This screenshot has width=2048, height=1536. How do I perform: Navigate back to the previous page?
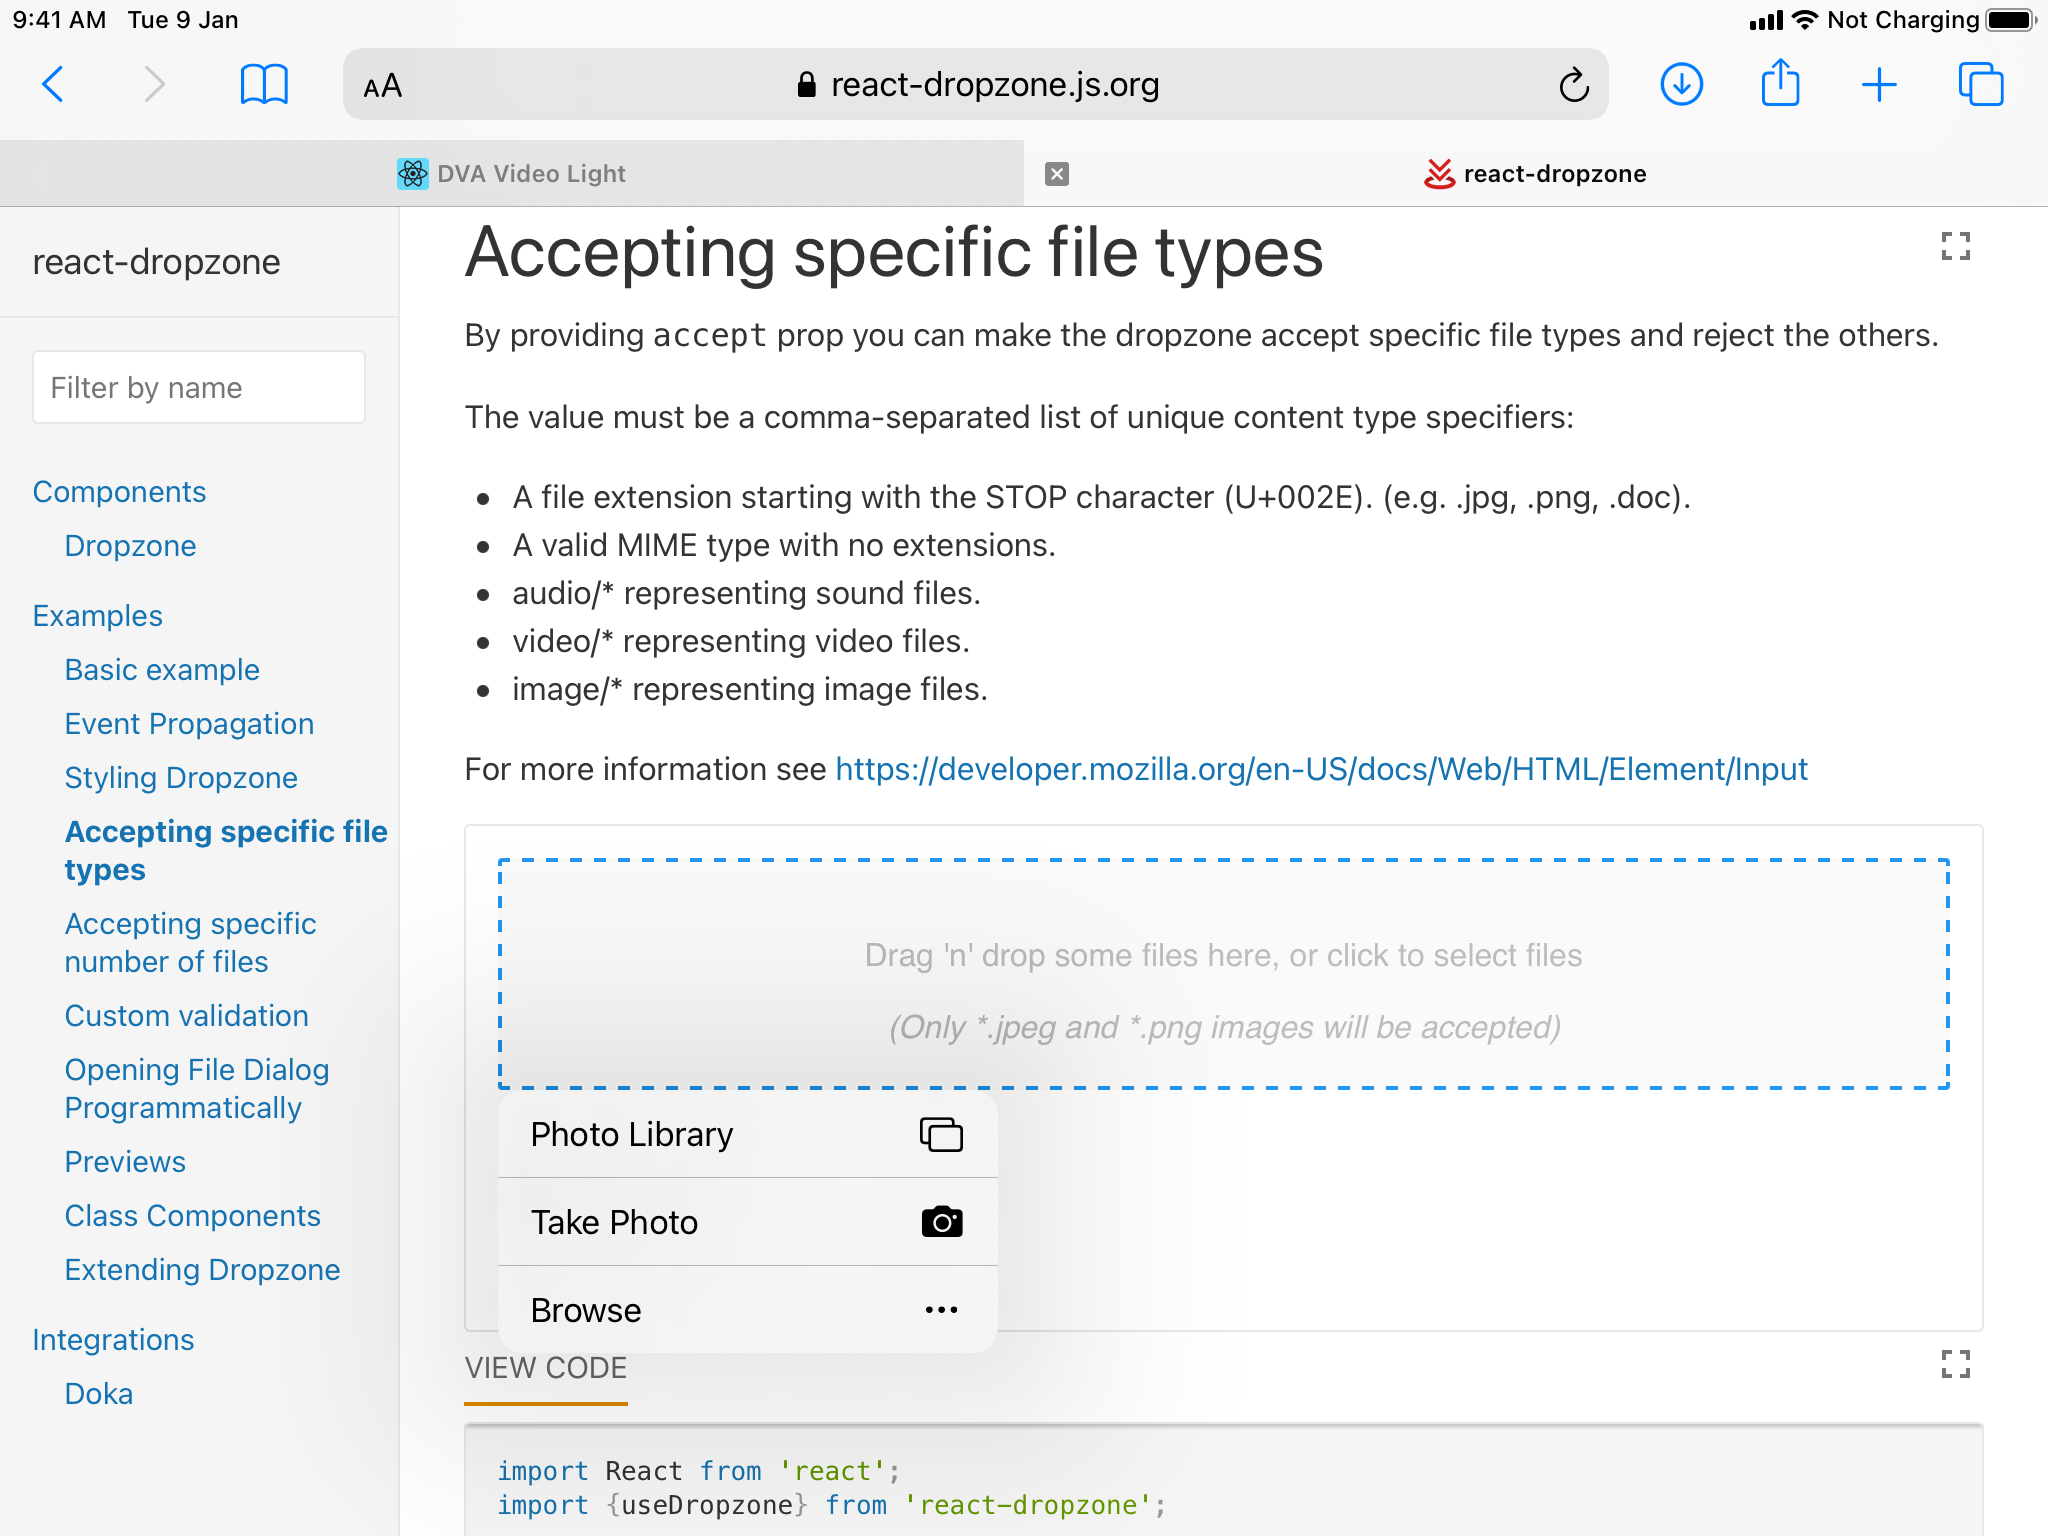click(x=55, y=84)
